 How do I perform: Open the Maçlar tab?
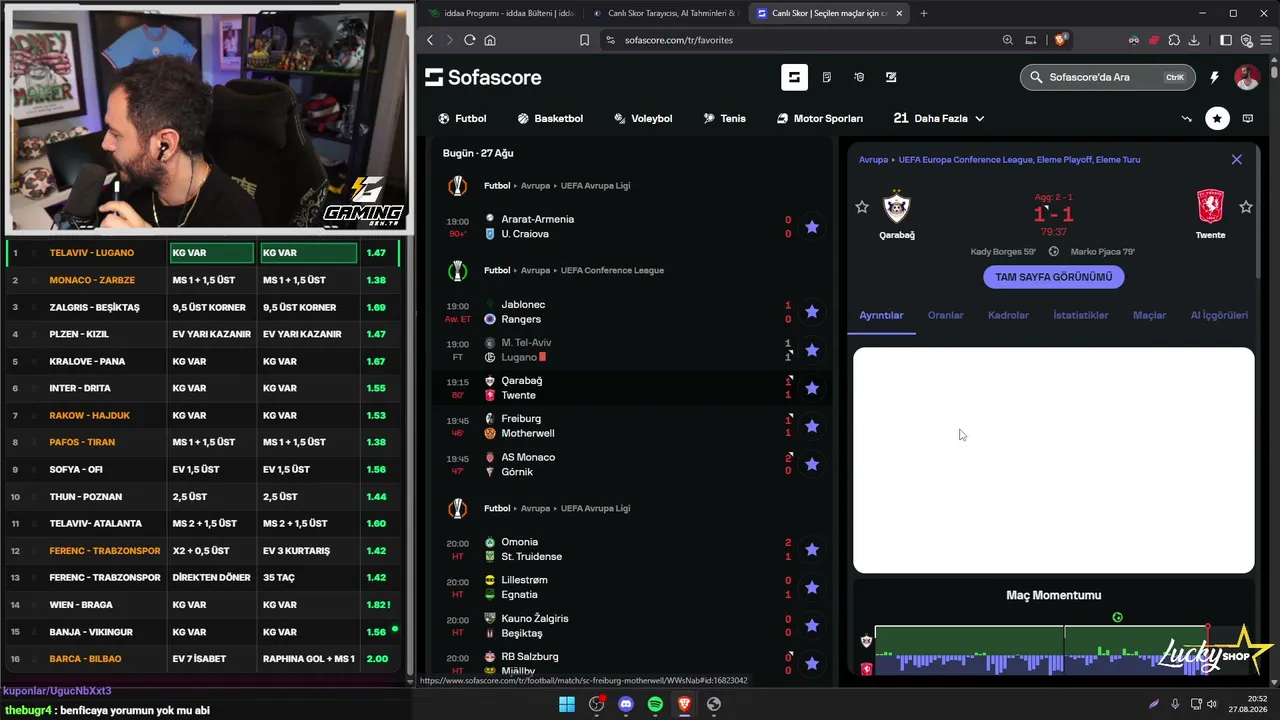point(1149,315)
